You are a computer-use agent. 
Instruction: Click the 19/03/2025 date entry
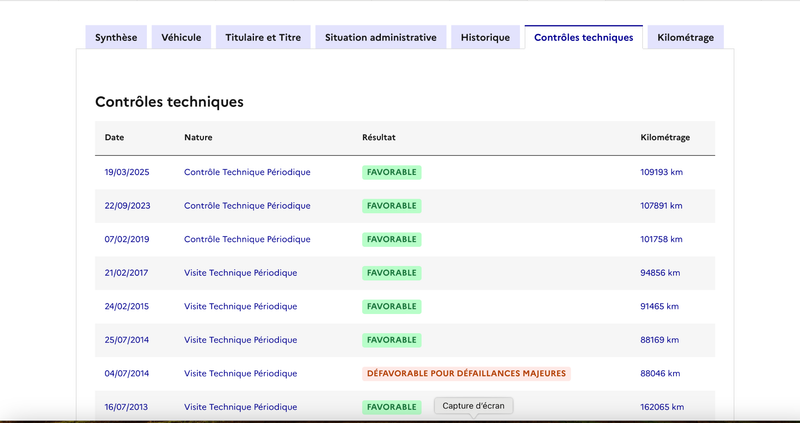(127, 172)
